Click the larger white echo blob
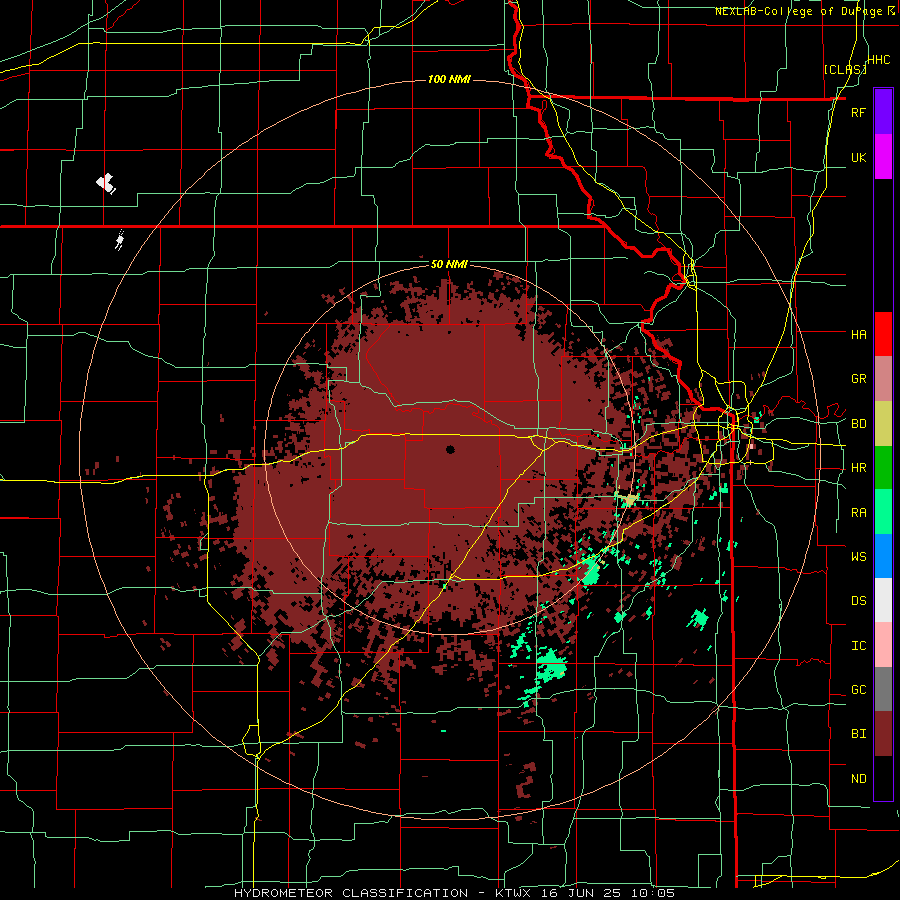The image size is (900, 900). 106,184
